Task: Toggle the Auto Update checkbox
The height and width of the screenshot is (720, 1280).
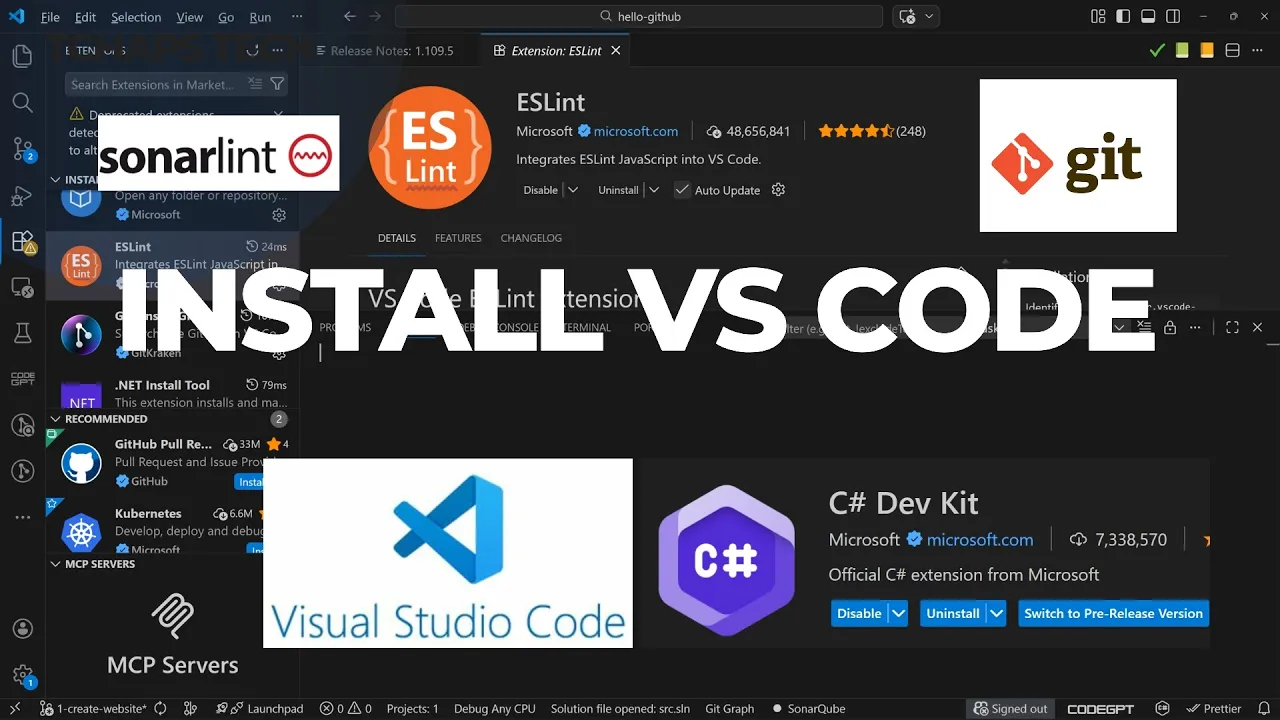Action: point(682,190)
